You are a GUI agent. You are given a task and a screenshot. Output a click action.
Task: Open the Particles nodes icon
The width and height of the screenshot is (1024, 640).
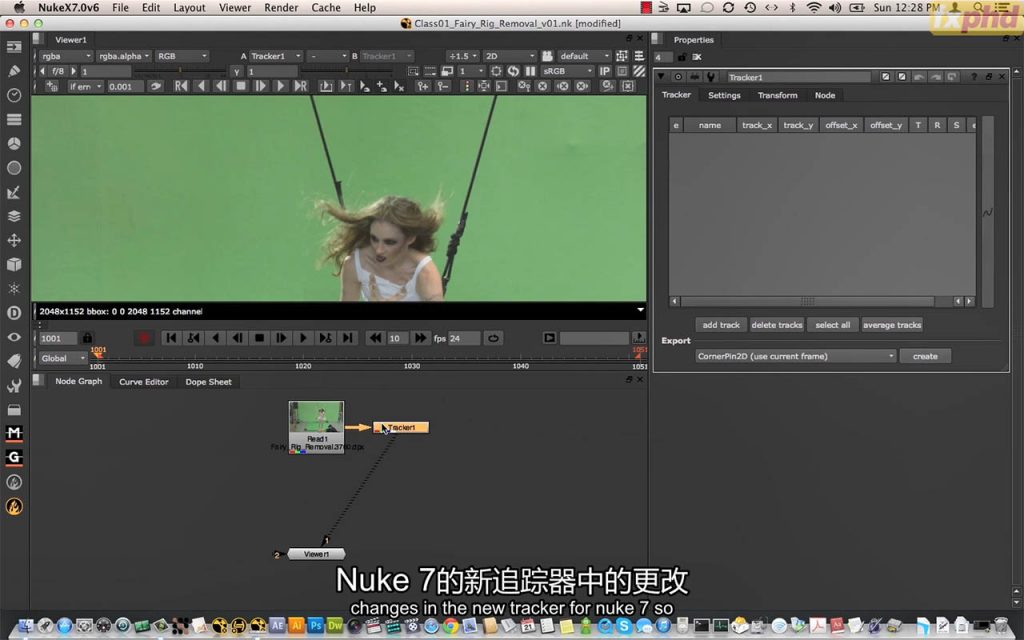(x=14, y=289)
